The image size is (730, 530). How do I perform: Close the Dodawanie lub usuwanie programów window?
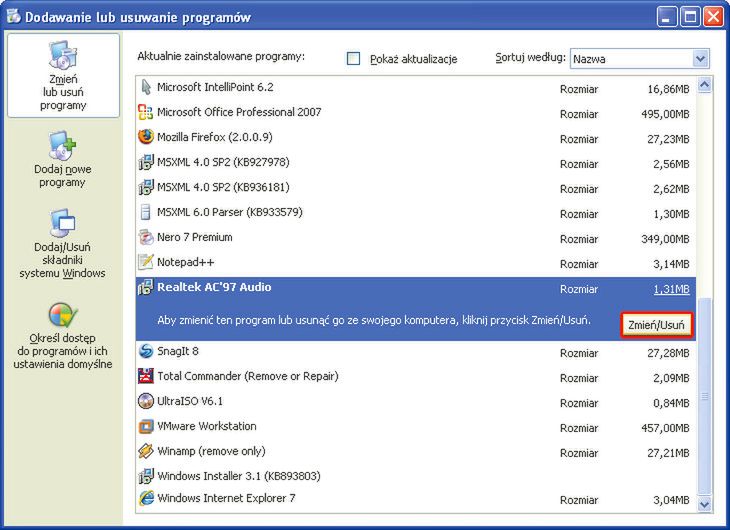pos(713,17)
